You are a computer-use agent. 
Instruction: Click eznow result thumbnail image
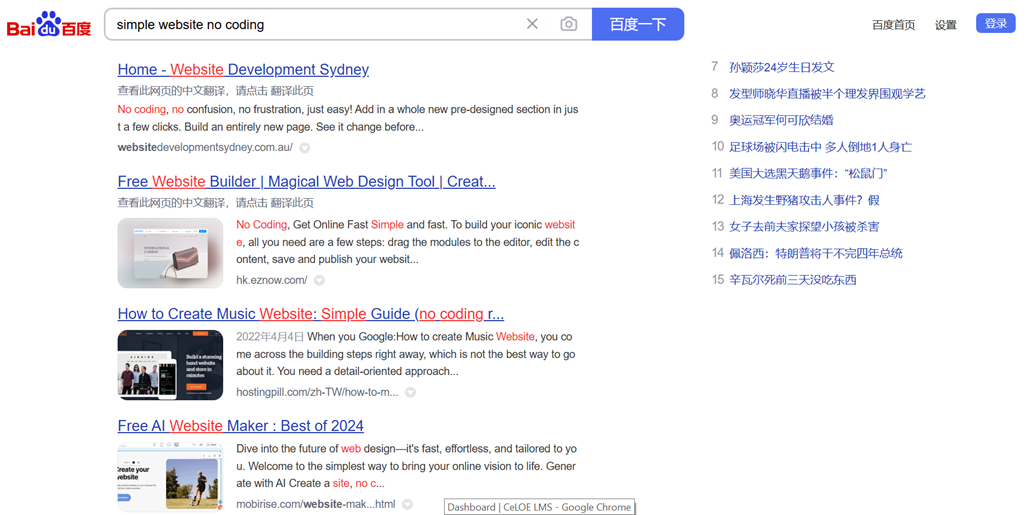[x=171, y=253]
